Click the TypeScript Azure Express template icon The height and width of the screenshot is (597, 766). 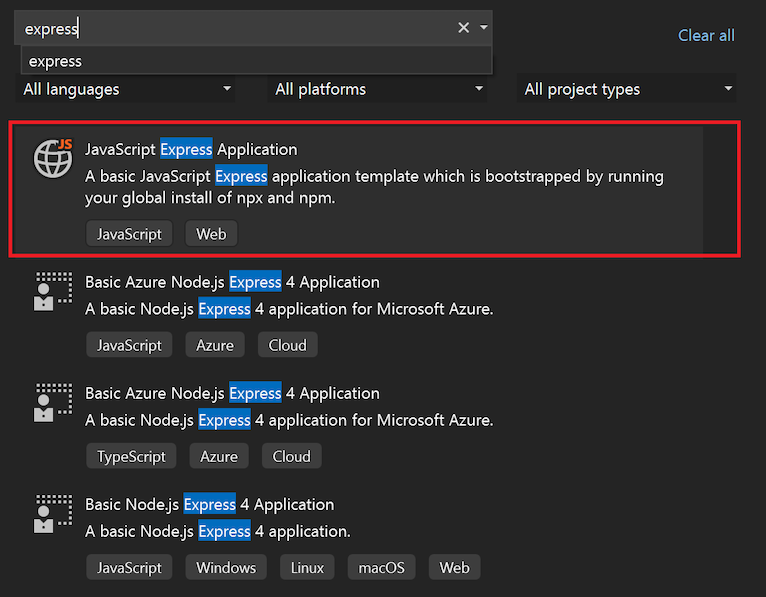[53, 402]
